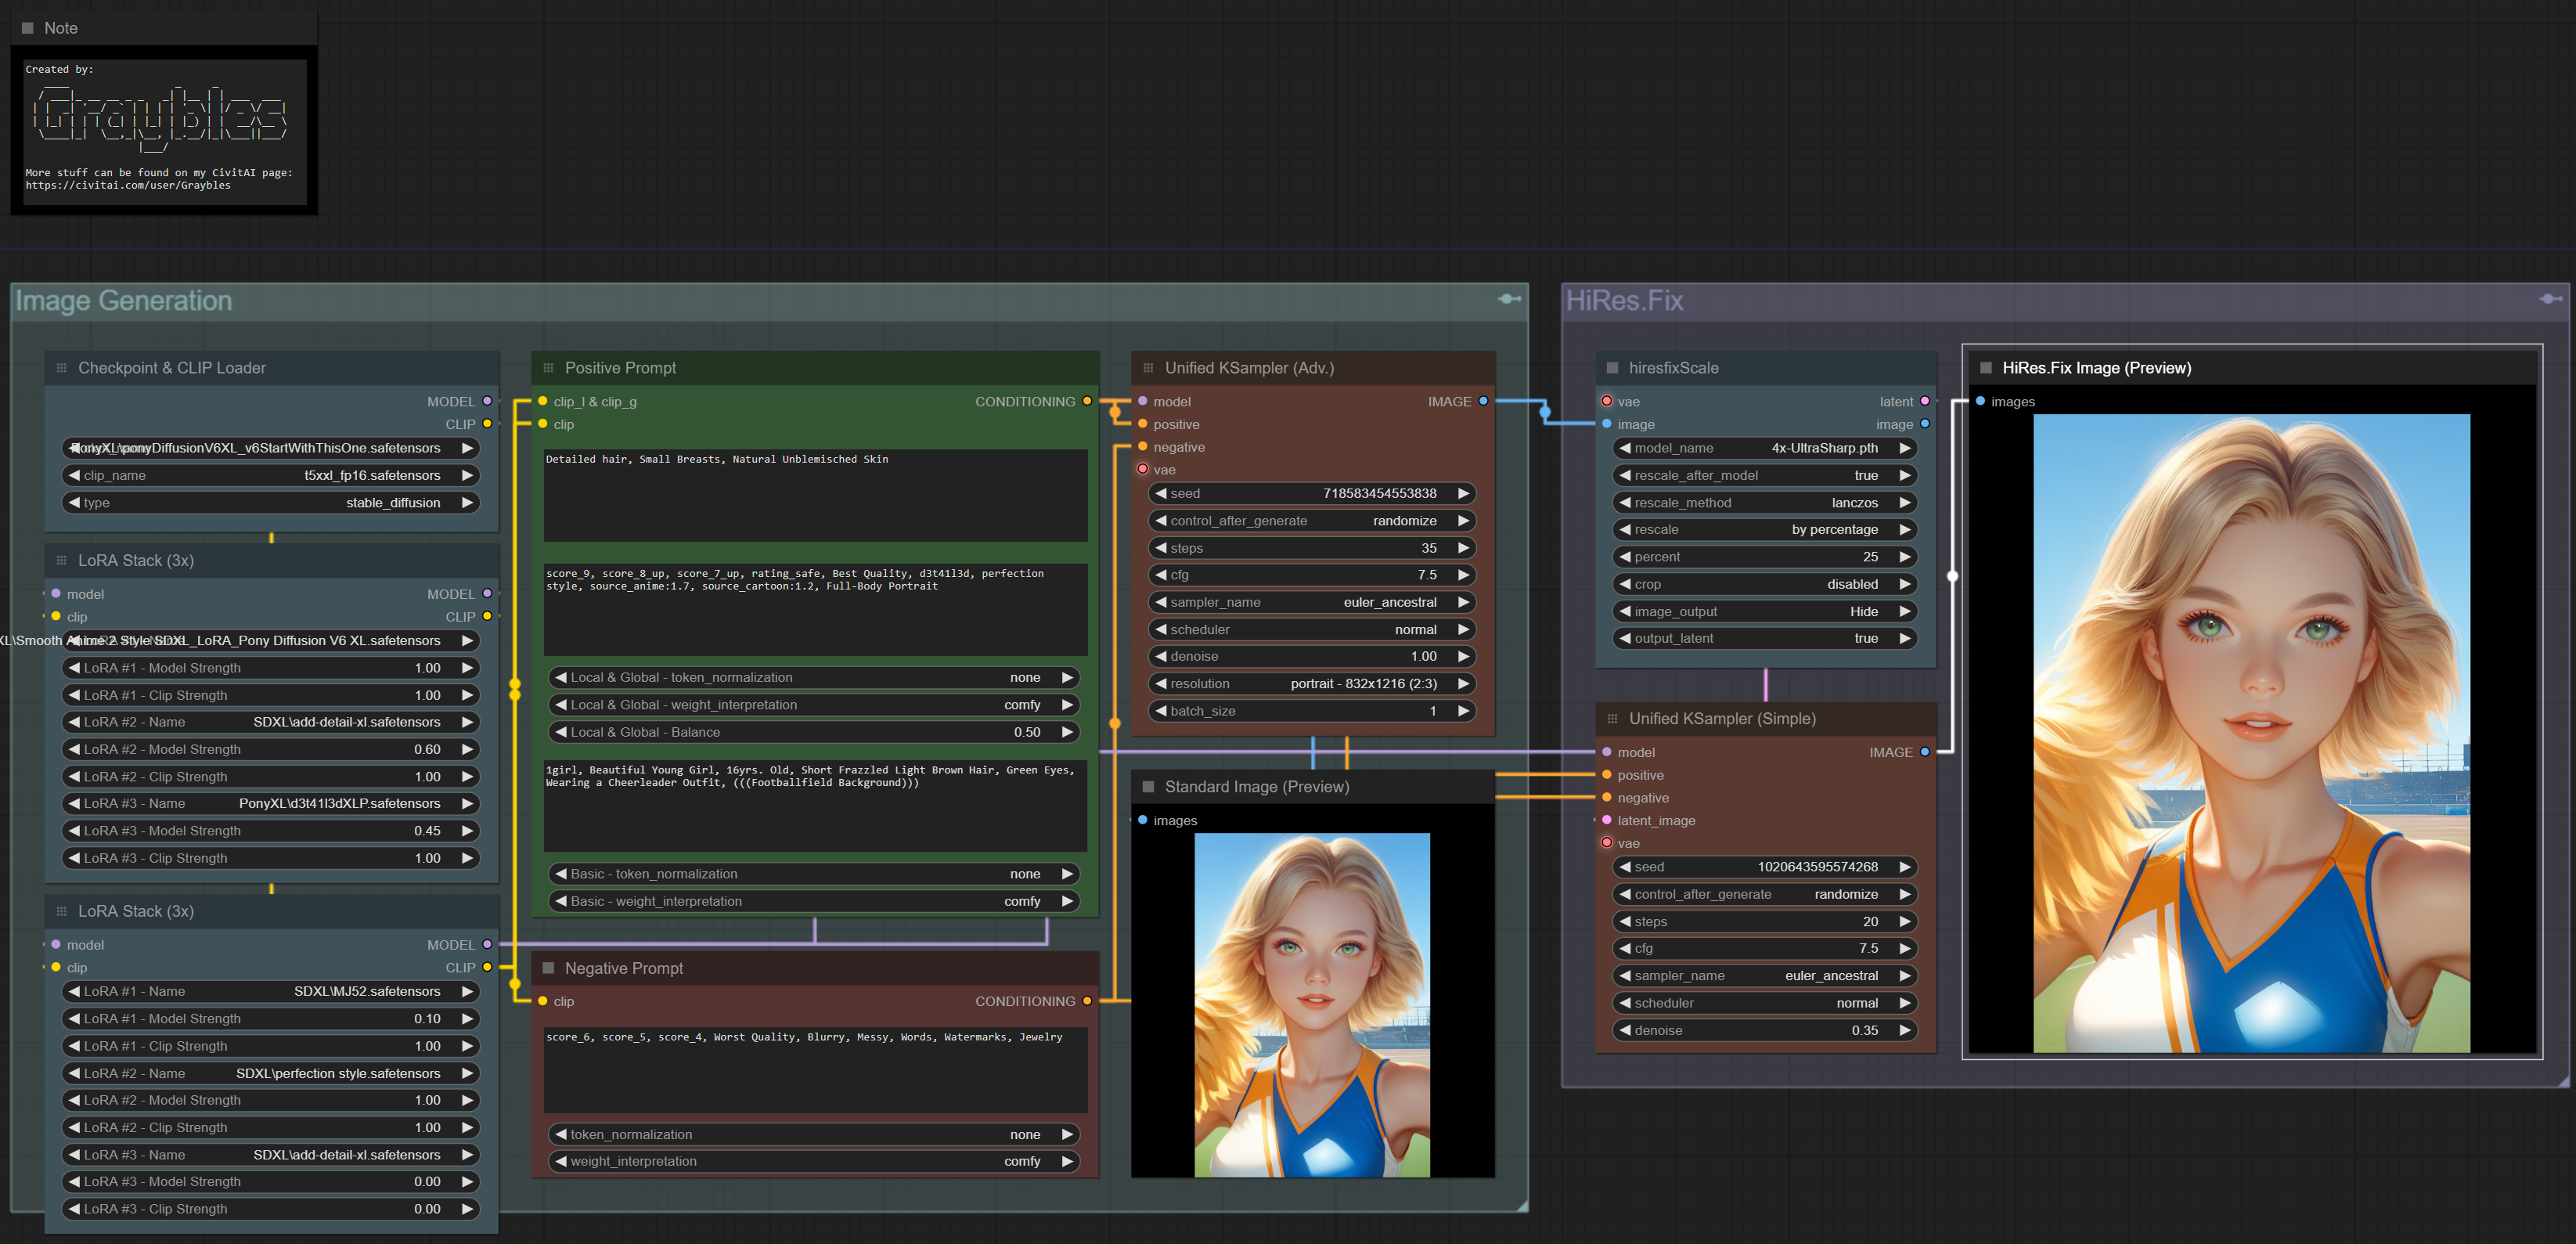Click the HiRes.Fix preview image
Screen dimensions: 2576x1244
click(x=2252, y=733)
